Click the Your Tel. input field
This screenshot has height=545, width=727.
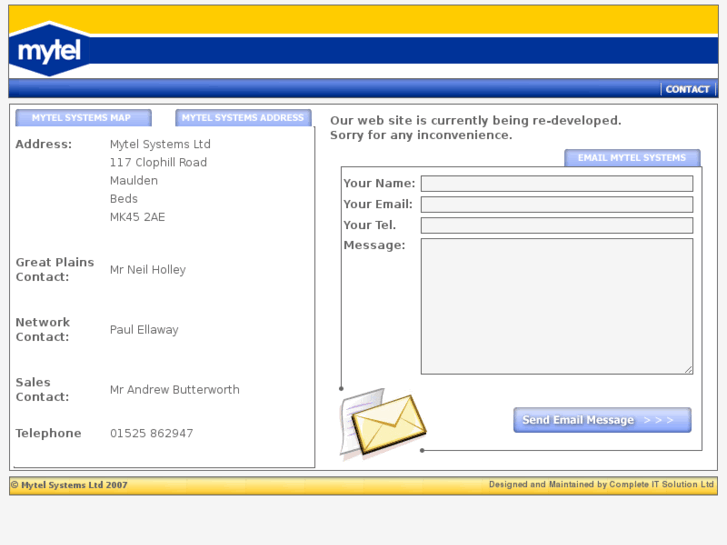(557, 225)
